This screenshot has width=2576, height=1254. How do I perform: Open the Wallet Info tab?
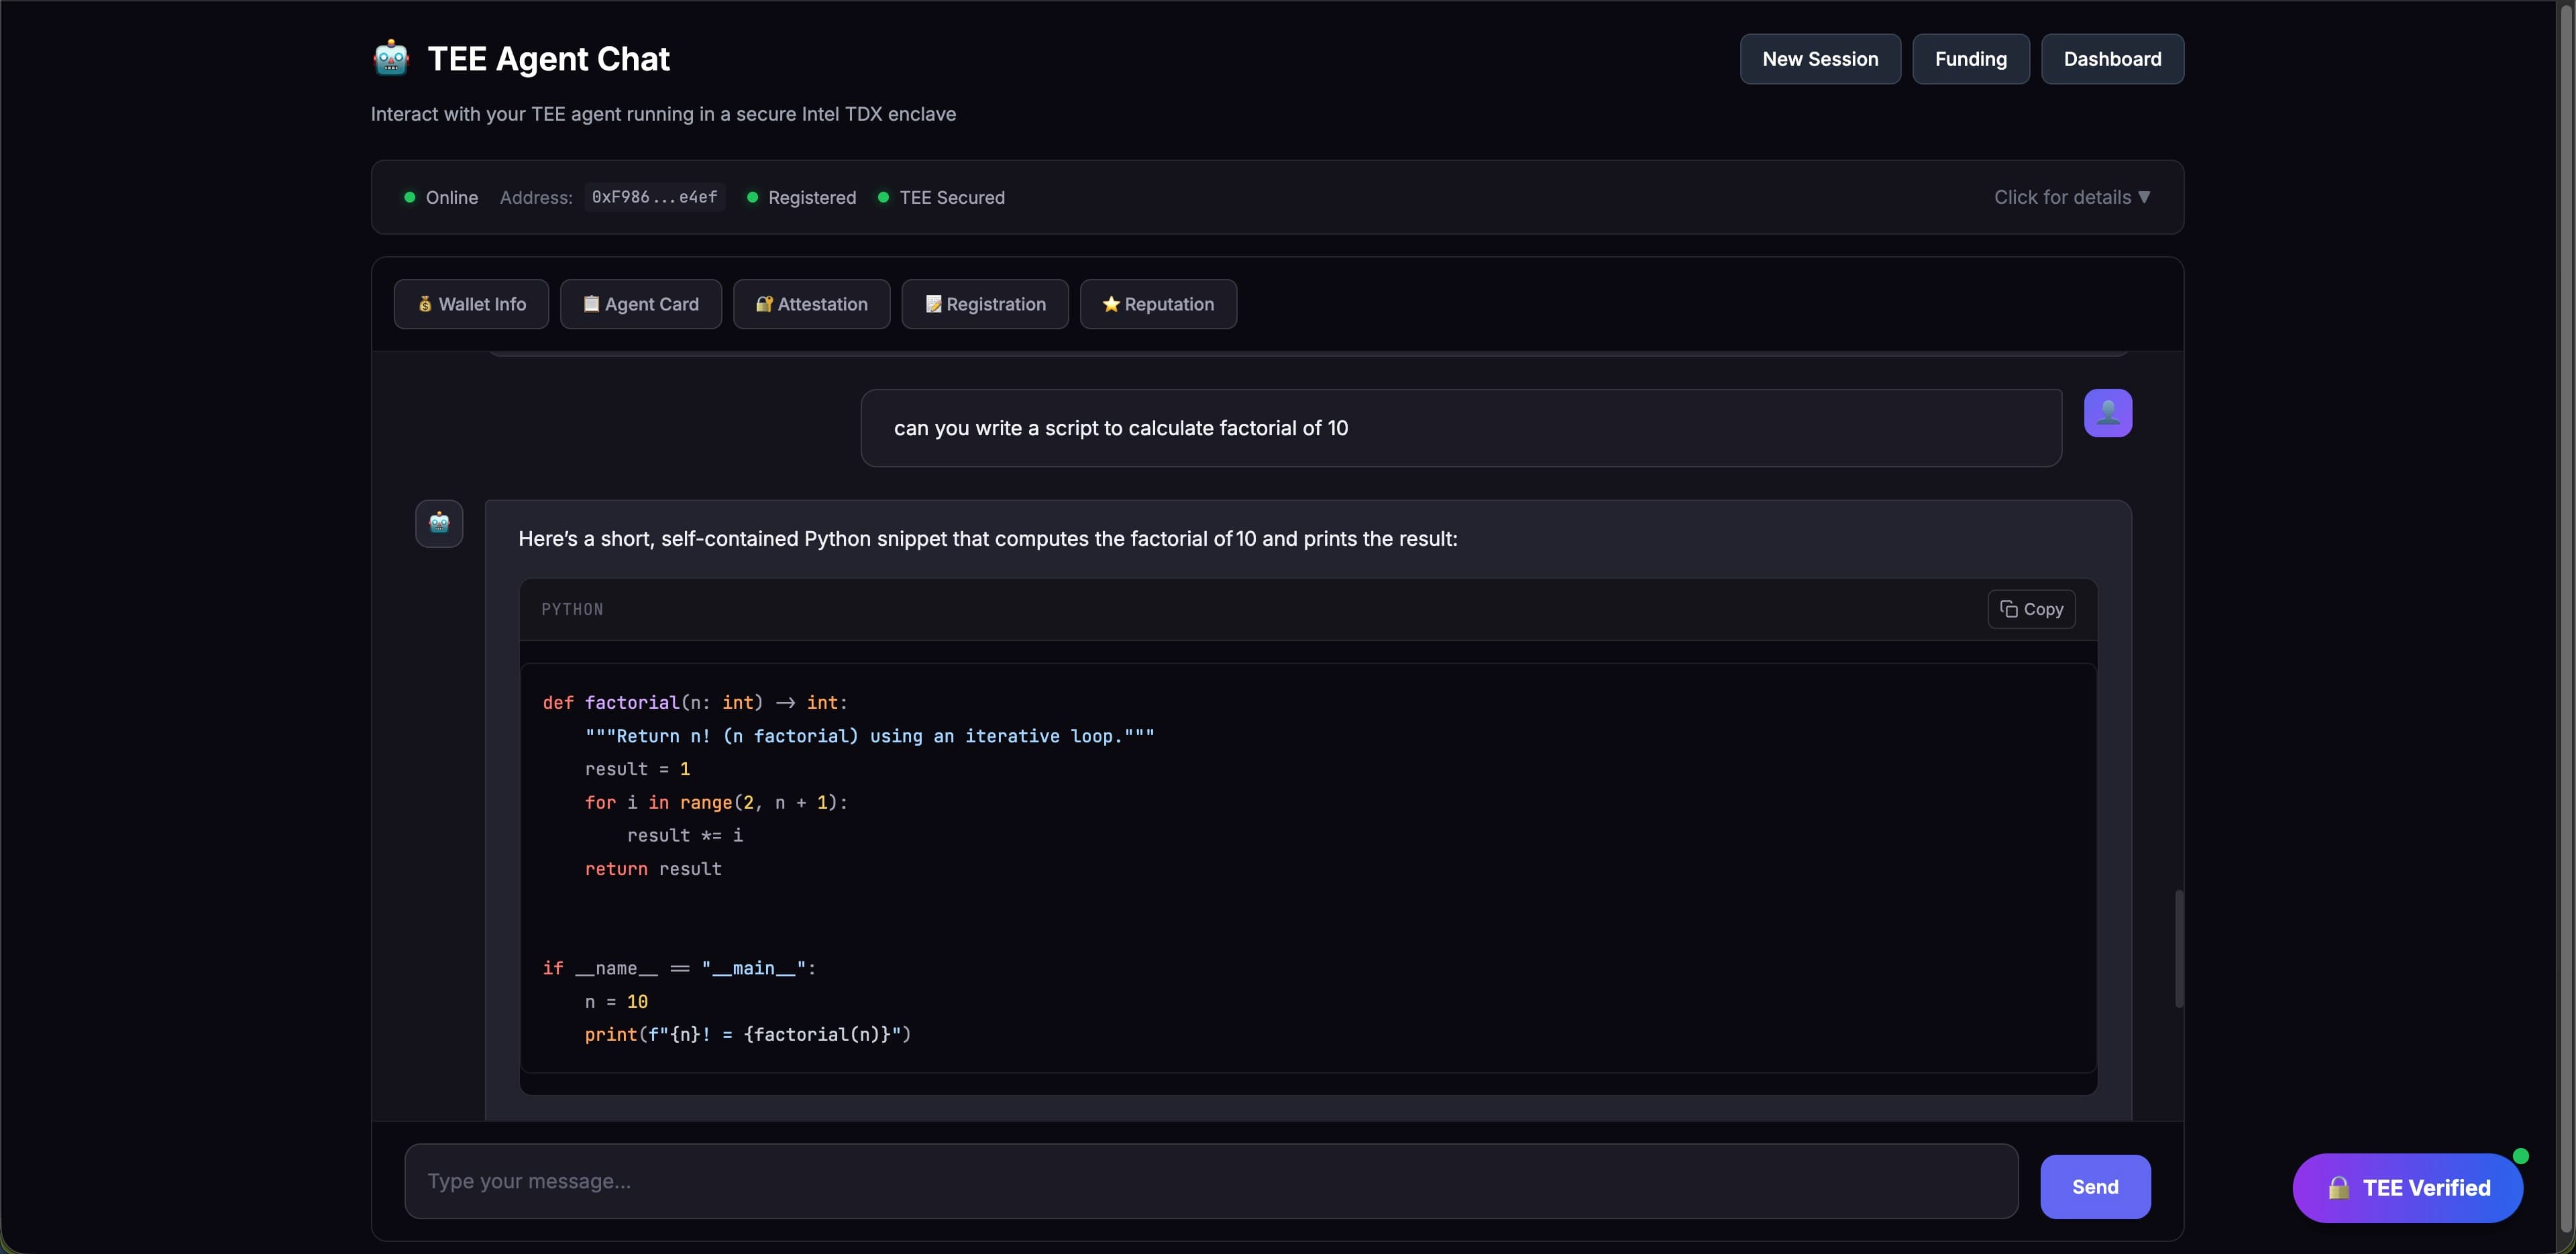tap(471, 304)
